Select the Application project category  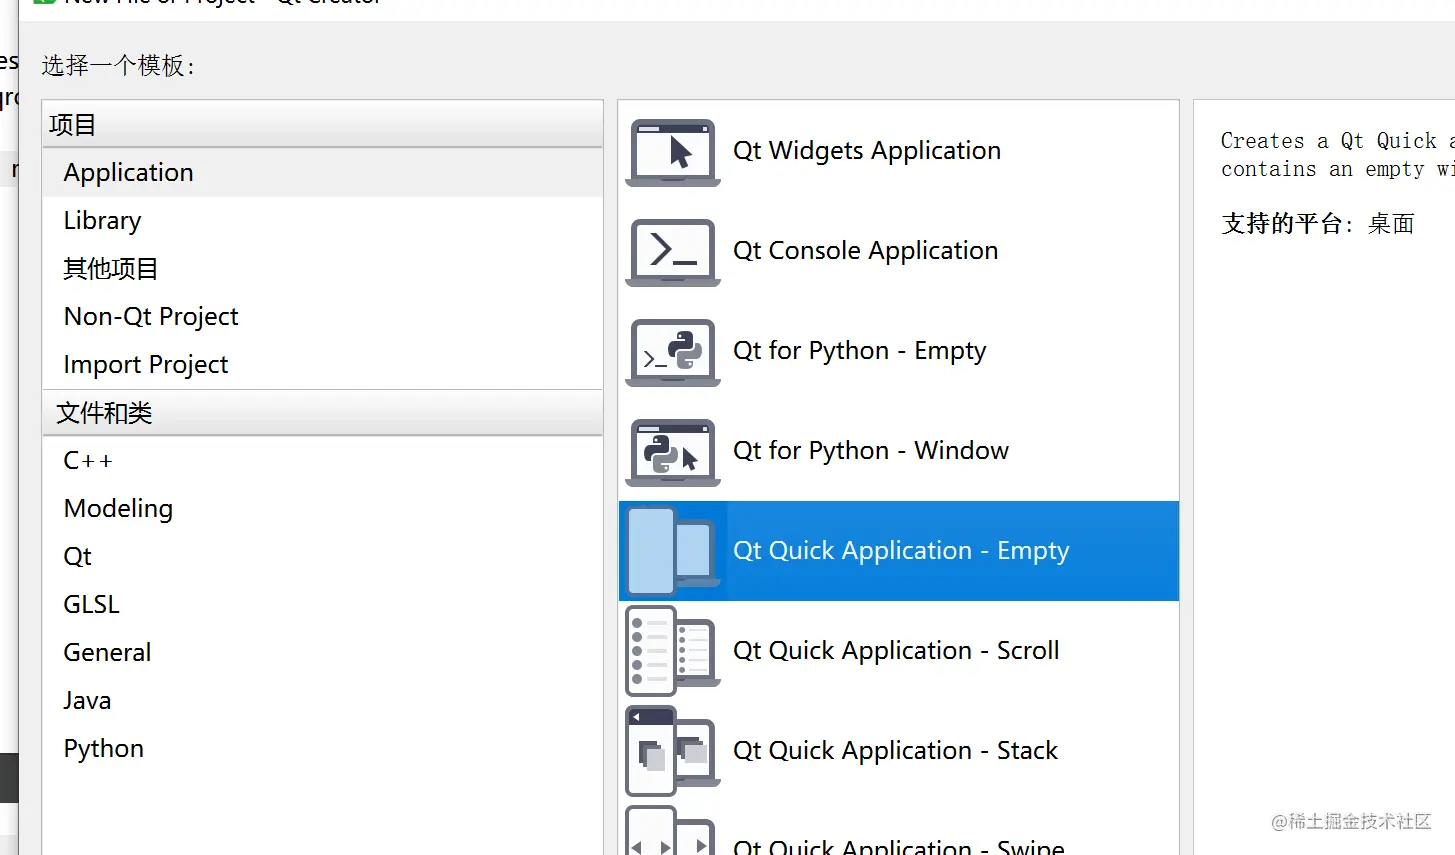[x=128, y=173]
